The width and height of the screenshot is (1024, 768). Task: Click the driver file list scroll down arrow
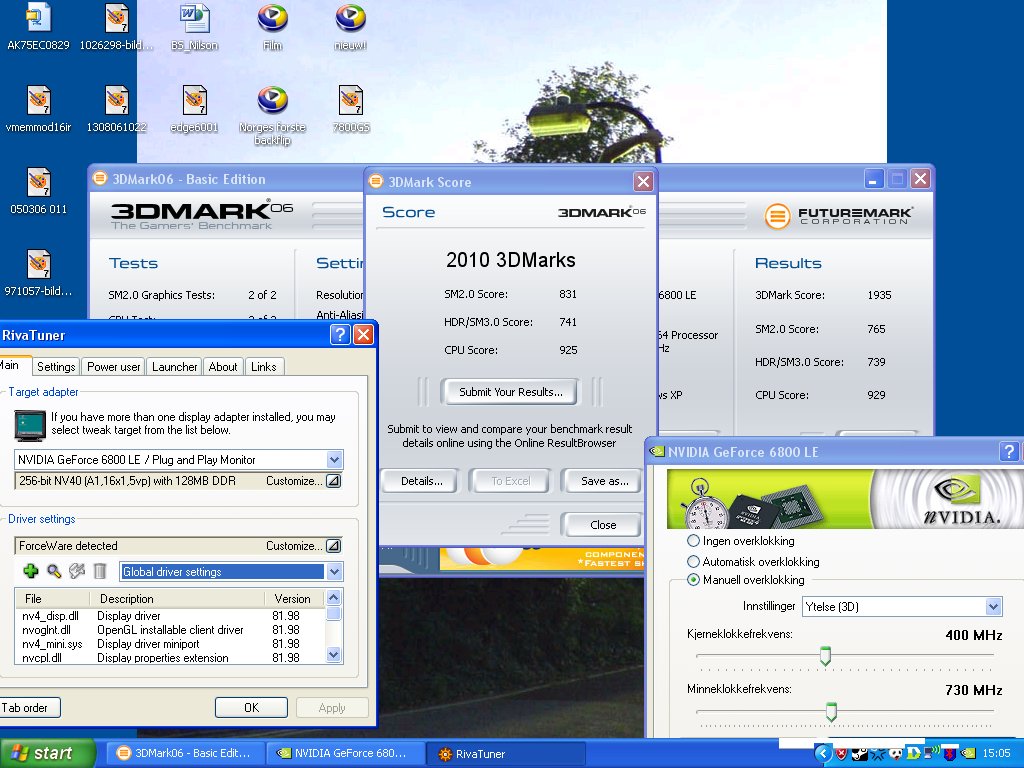334,654
